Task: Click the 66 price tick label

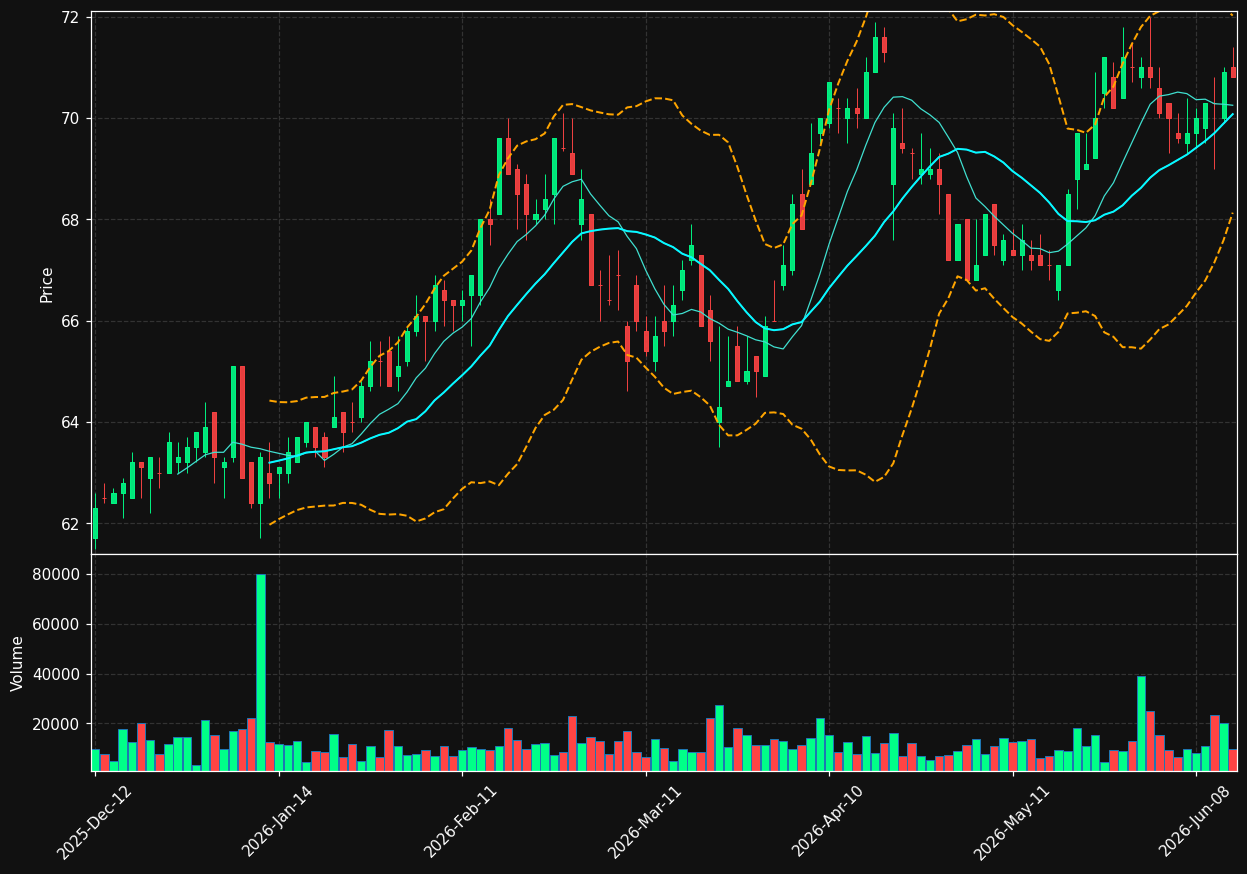Action: click(70, 321)
